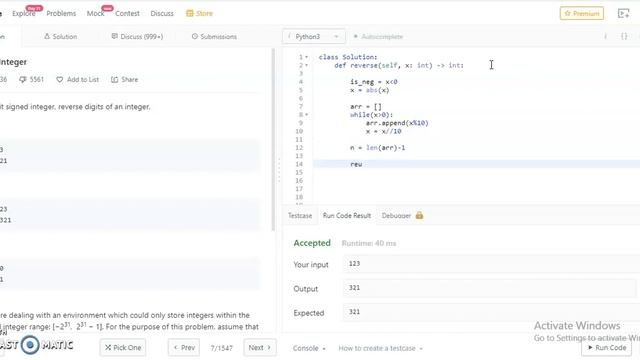Open How to create a testcase dropdown
640x360 pixels.
tap(380, 348)
